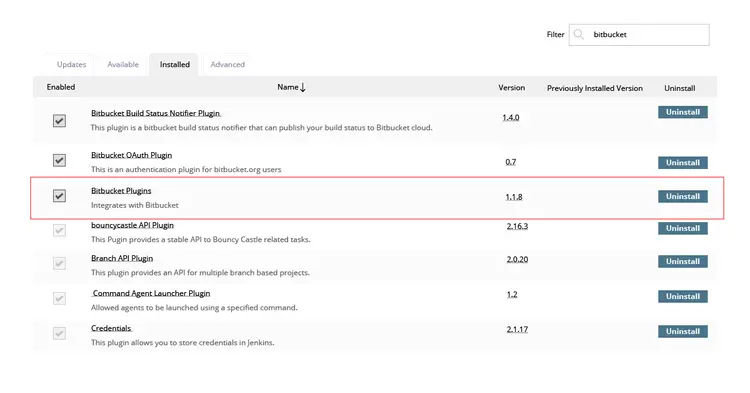Switch to the Available tab
750x393 pixels.
click(x=123, y=65)
